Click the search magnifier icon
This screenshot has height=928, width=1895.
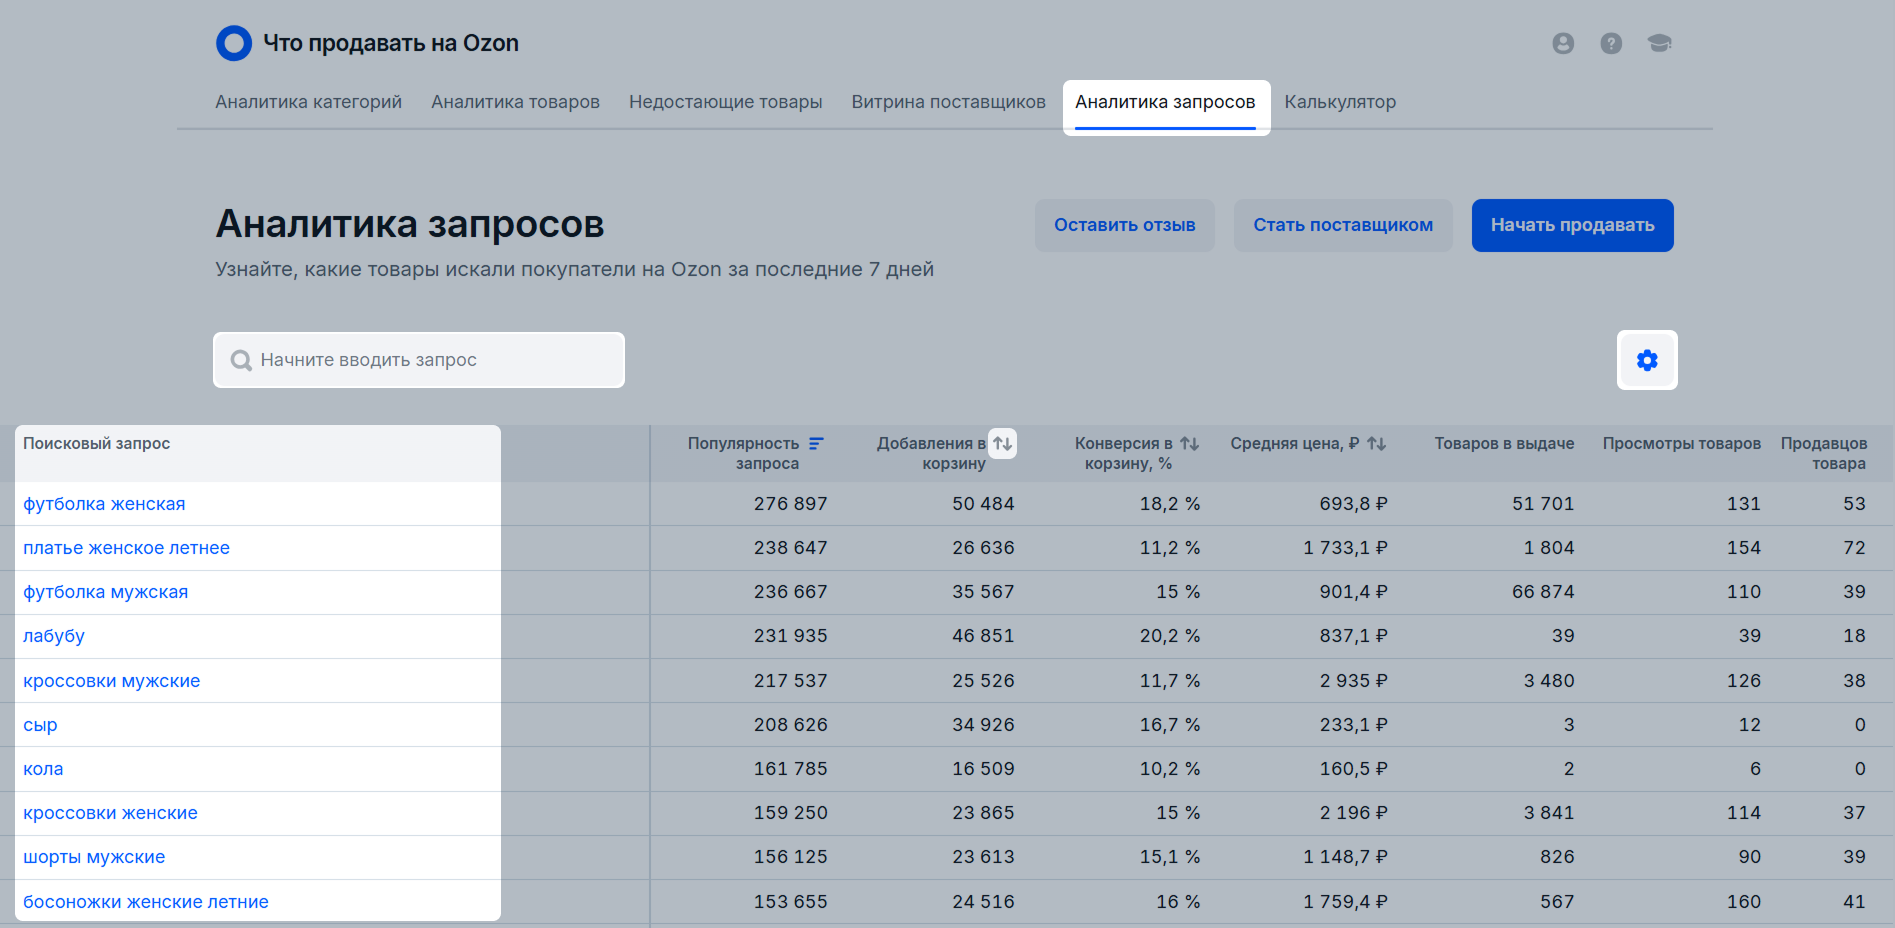click(241, 360)
